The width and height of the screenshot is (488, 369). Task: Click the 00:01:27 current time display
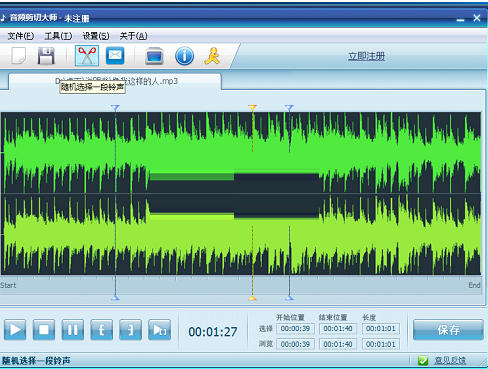click(x=213, y=332)
